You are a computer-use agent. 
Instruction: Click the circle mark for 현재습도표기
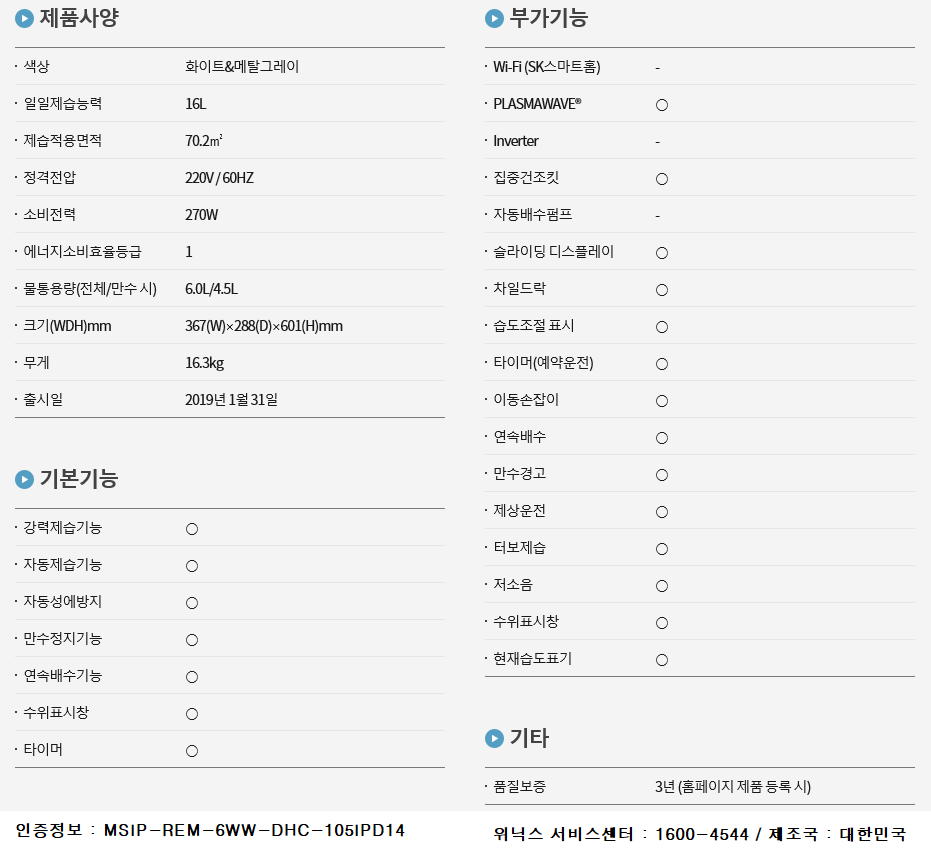click(x=661, y=660)
